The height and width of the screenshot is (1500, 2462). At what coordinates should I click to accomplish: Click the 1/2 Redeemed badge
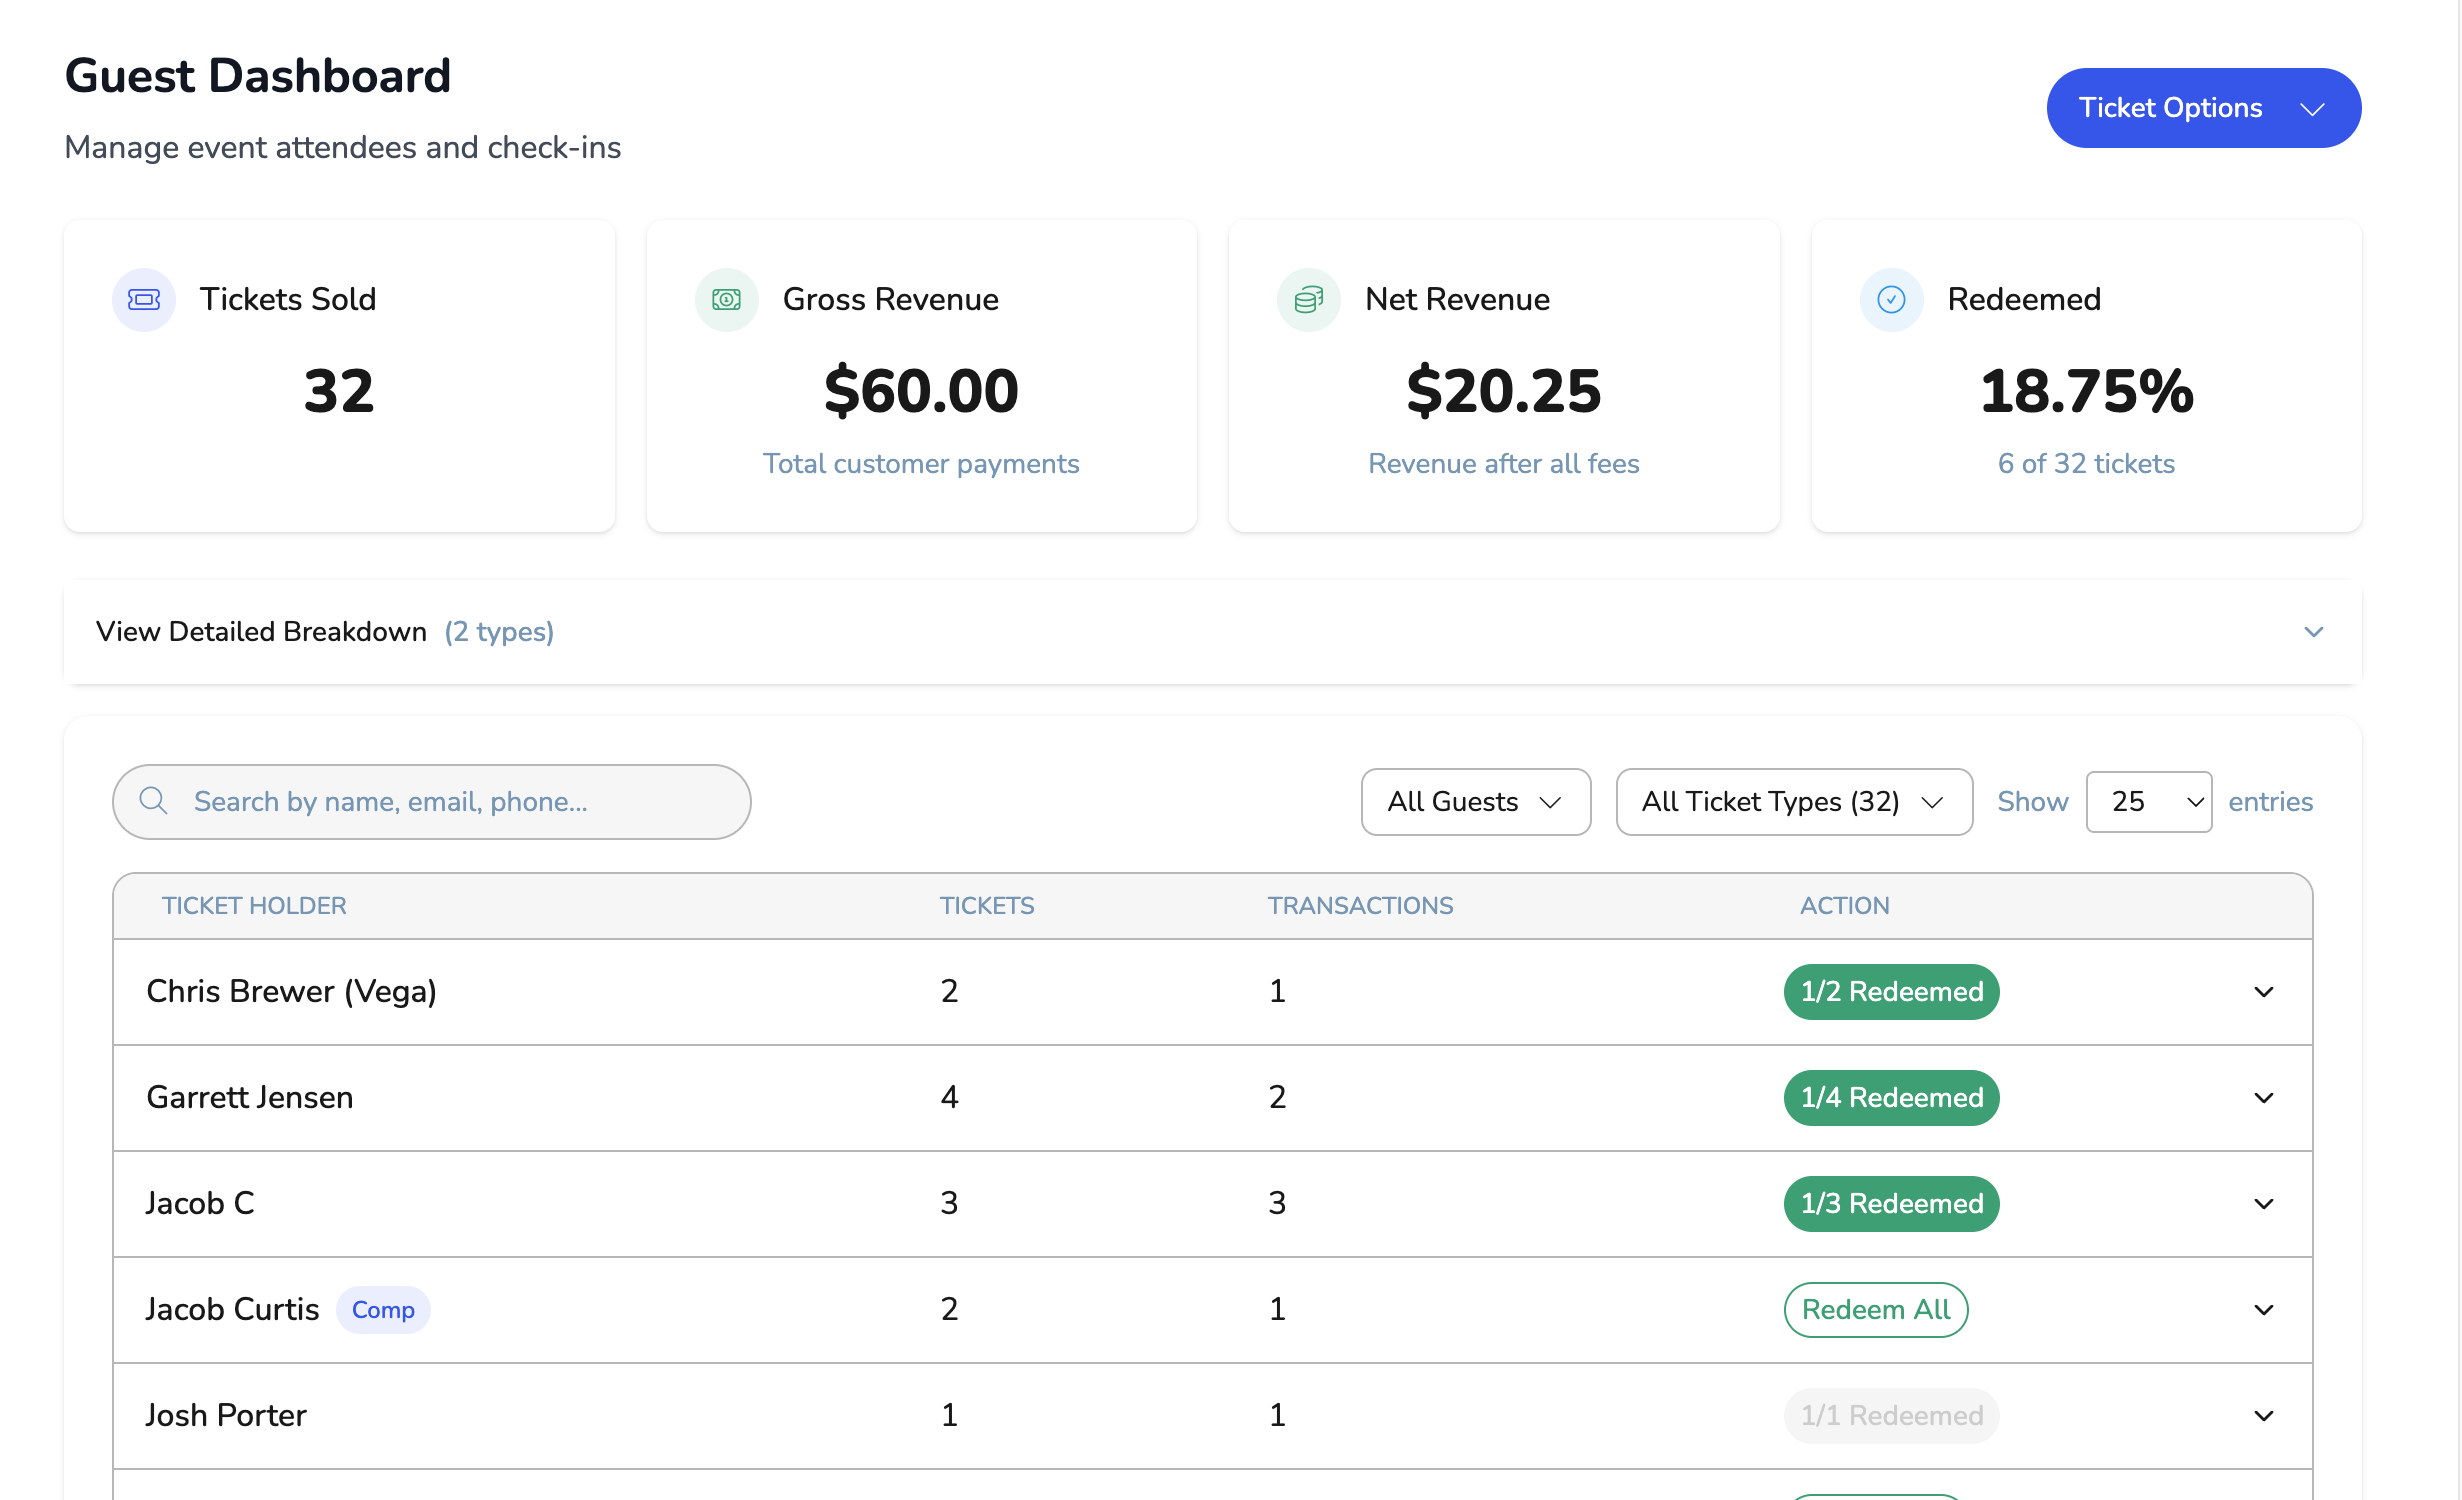(1891, 992)
